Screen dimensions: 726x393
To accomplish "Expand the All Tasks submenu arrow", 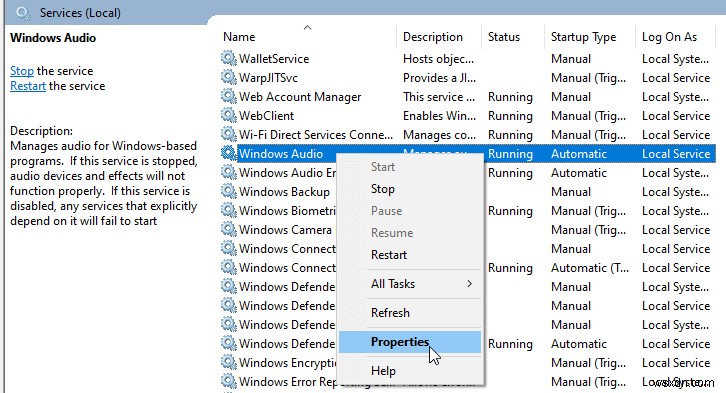I will point(469,284).
